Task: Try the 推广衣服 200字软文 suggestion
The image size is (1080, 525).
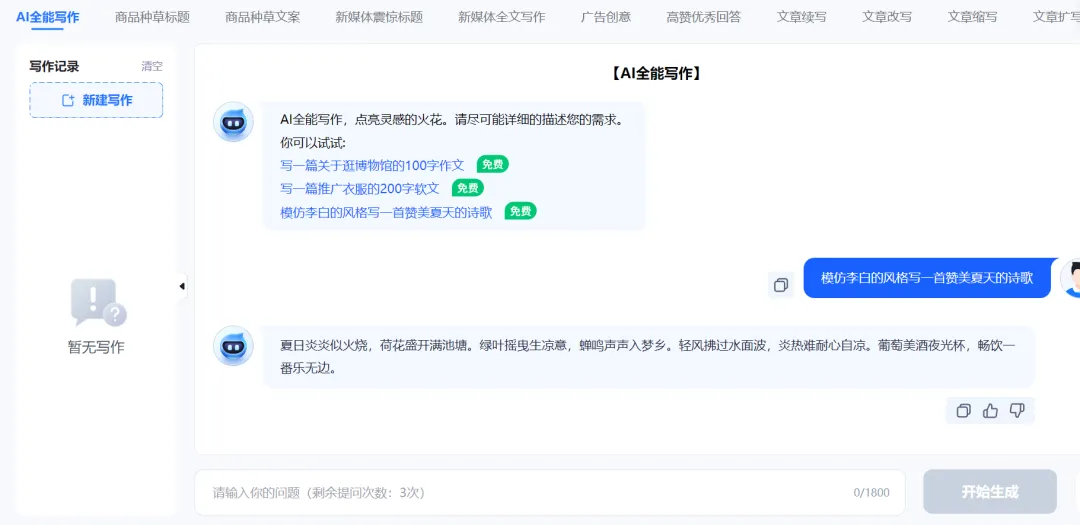Action: pyautogui.click(x=360, y=188)
